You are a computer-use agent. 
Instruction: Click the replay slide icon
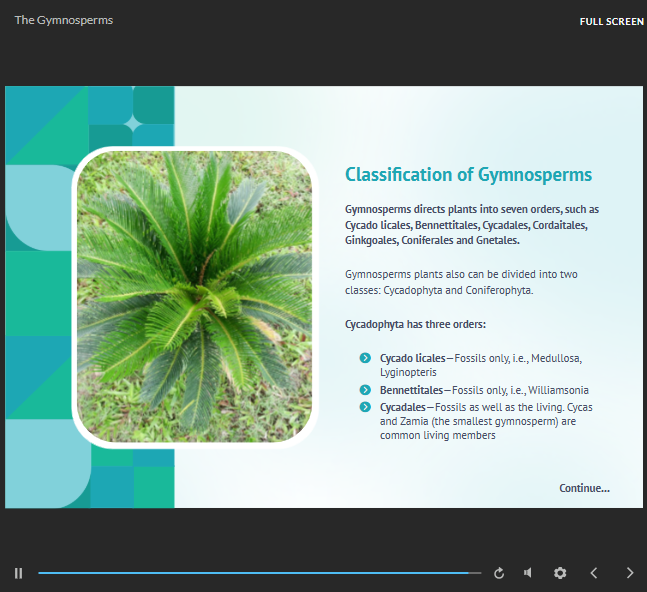click(x=499, y=573)
